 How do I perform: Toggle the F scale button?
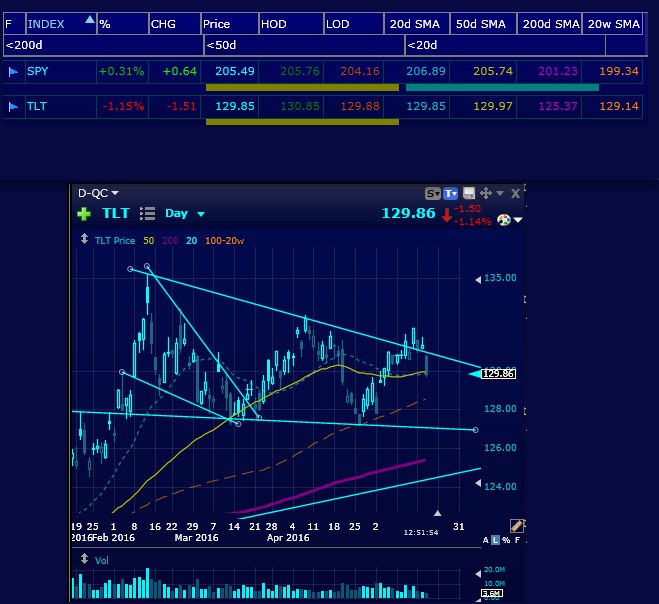pos(517,540)
